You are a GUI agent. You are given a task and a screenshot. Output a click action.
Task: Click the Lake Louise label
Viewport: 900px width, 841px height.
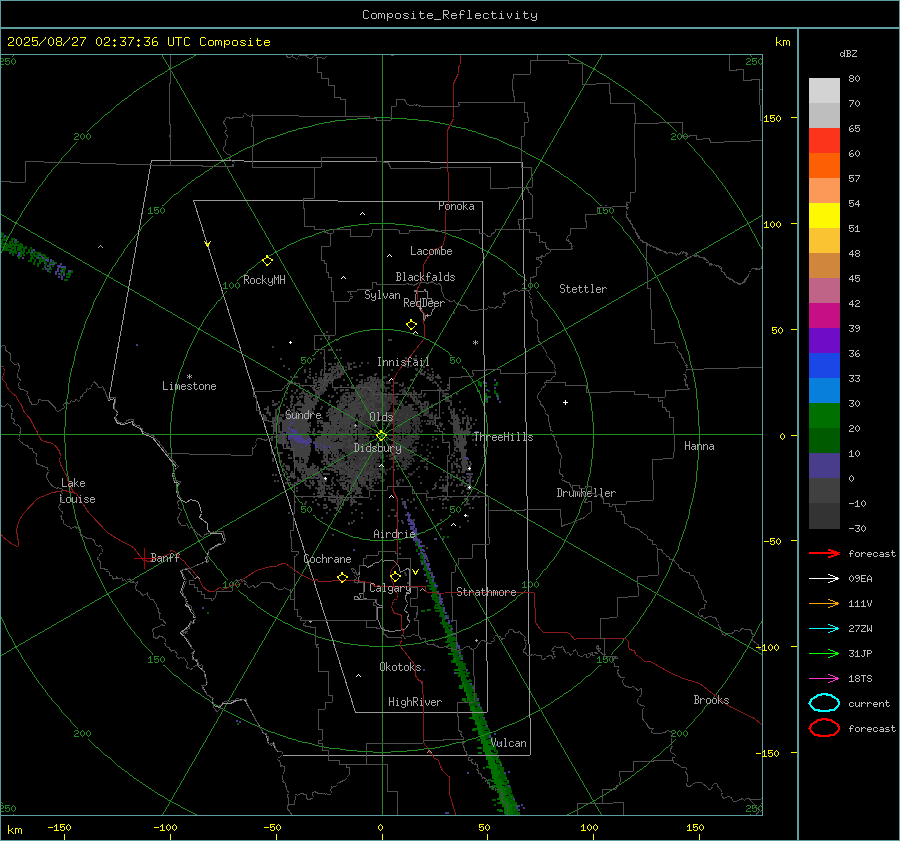(77, 491)
